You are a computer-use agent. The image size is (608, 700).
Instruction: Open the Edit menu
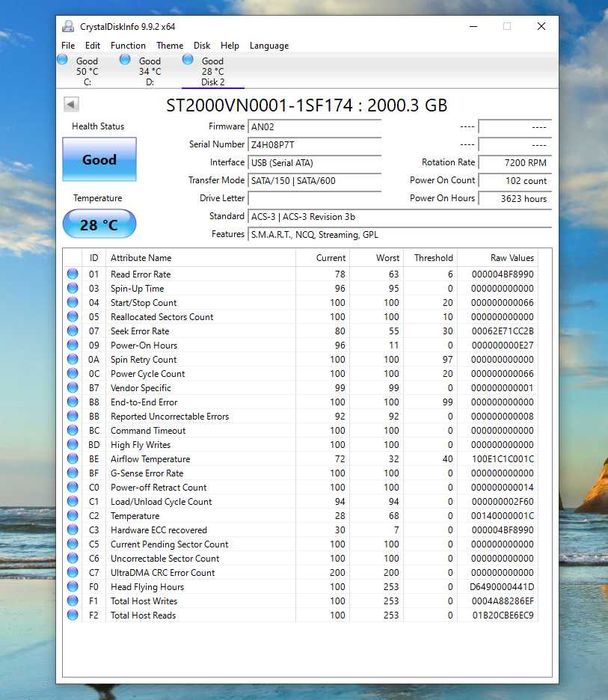point(92,46)
